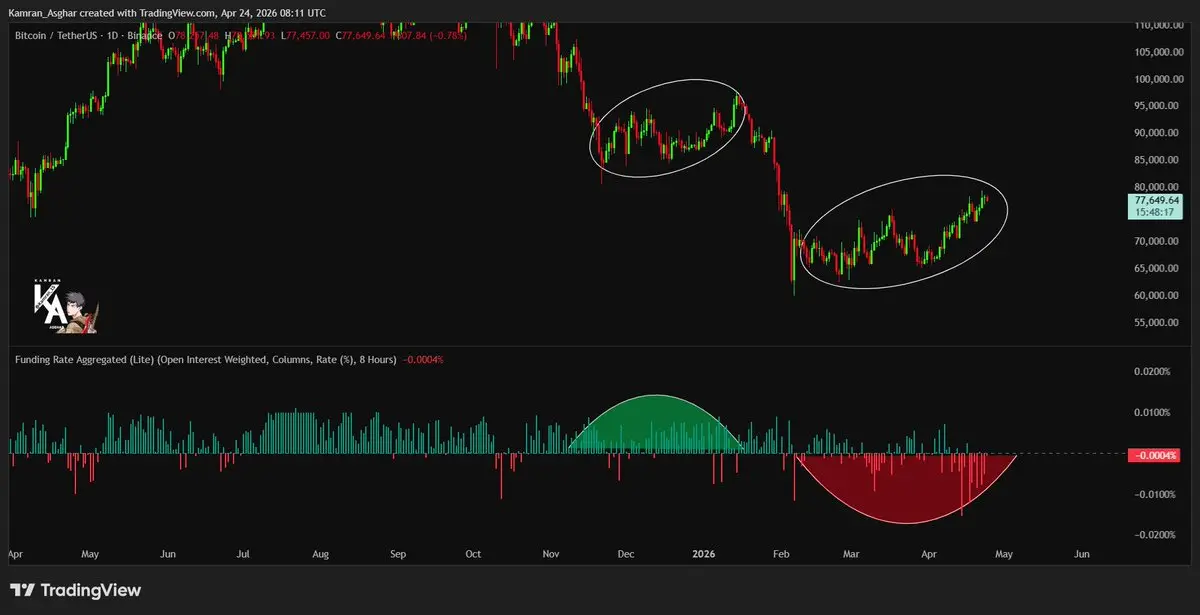1200x615 pixels.
Task: Click the Aug label on time axis
Action: click(x=320, y=553)
